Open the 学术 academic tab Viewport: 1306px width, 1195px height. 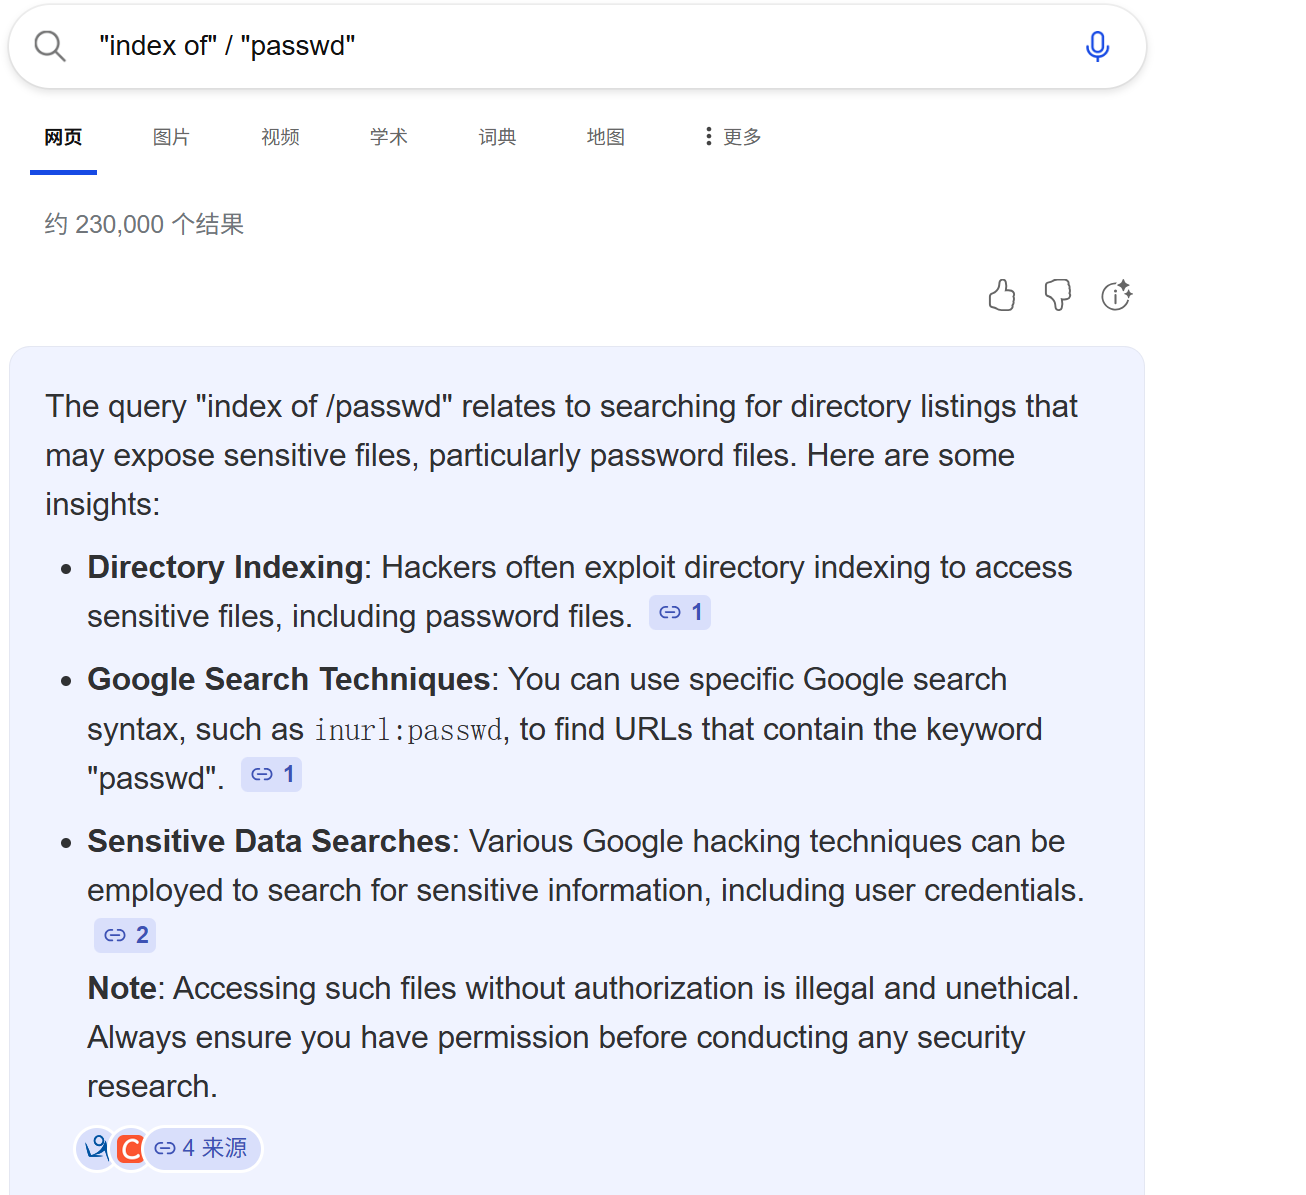tap(388, 137)
